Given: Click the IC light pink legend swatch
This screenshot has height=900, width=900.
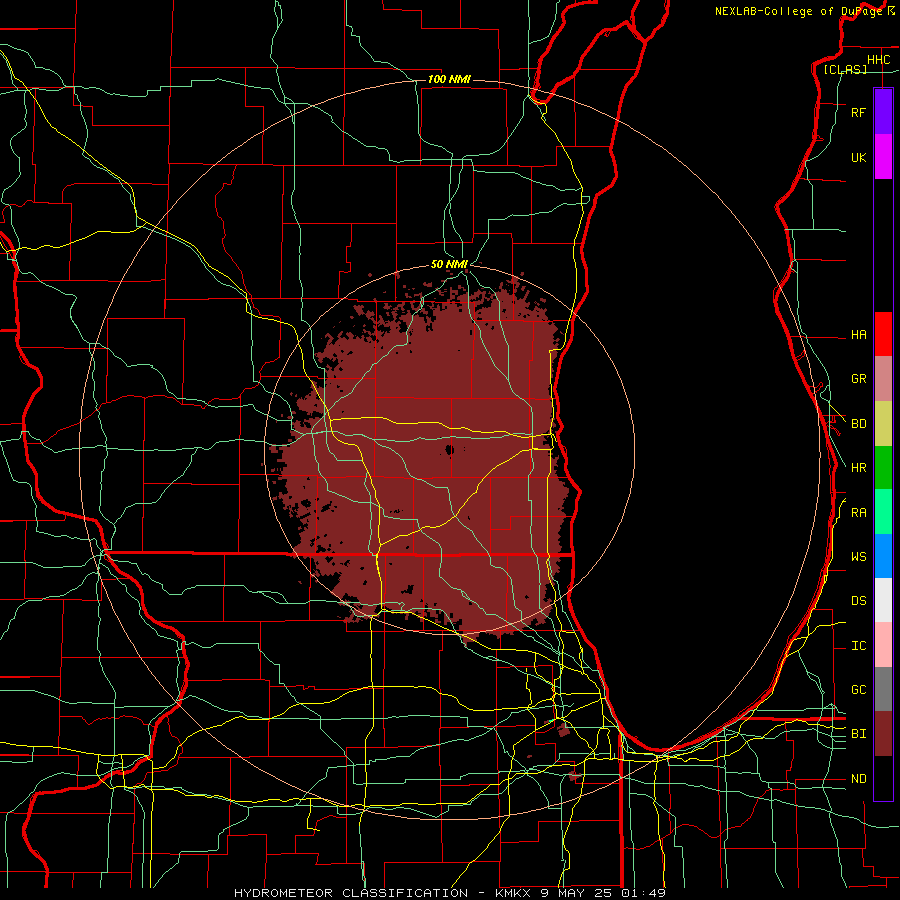Looking at the screenshot, I should click(883, 645).
